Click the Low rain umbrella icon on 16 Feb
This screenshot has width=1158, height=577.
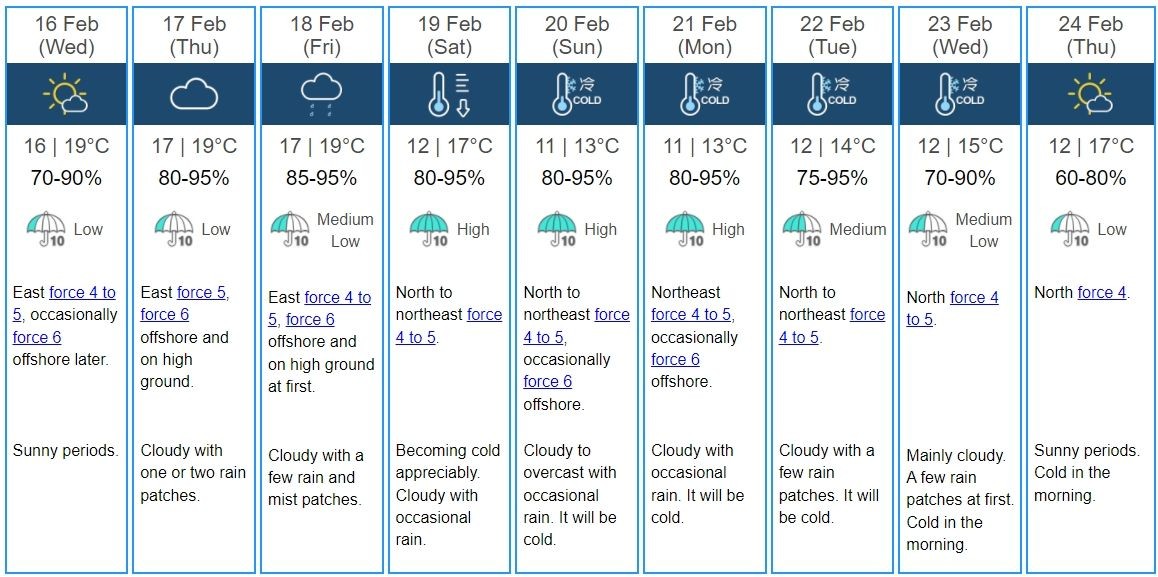click(x=46, y=230)
